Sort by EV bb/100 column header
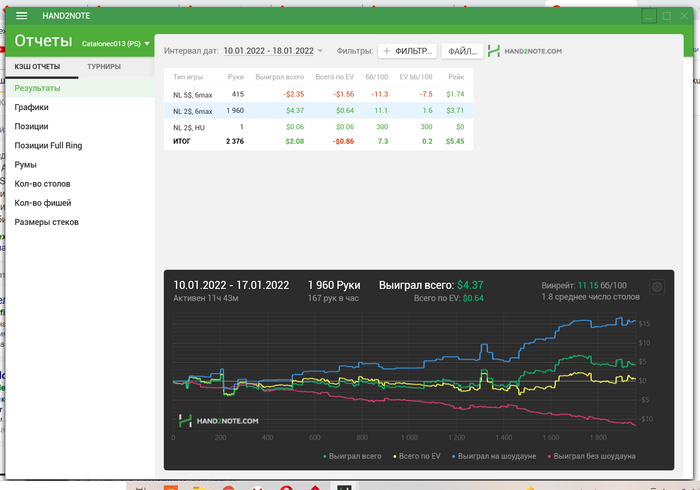The height and width of the screenshot is (490, 700). pyautogui.click(x=416, y=77)
